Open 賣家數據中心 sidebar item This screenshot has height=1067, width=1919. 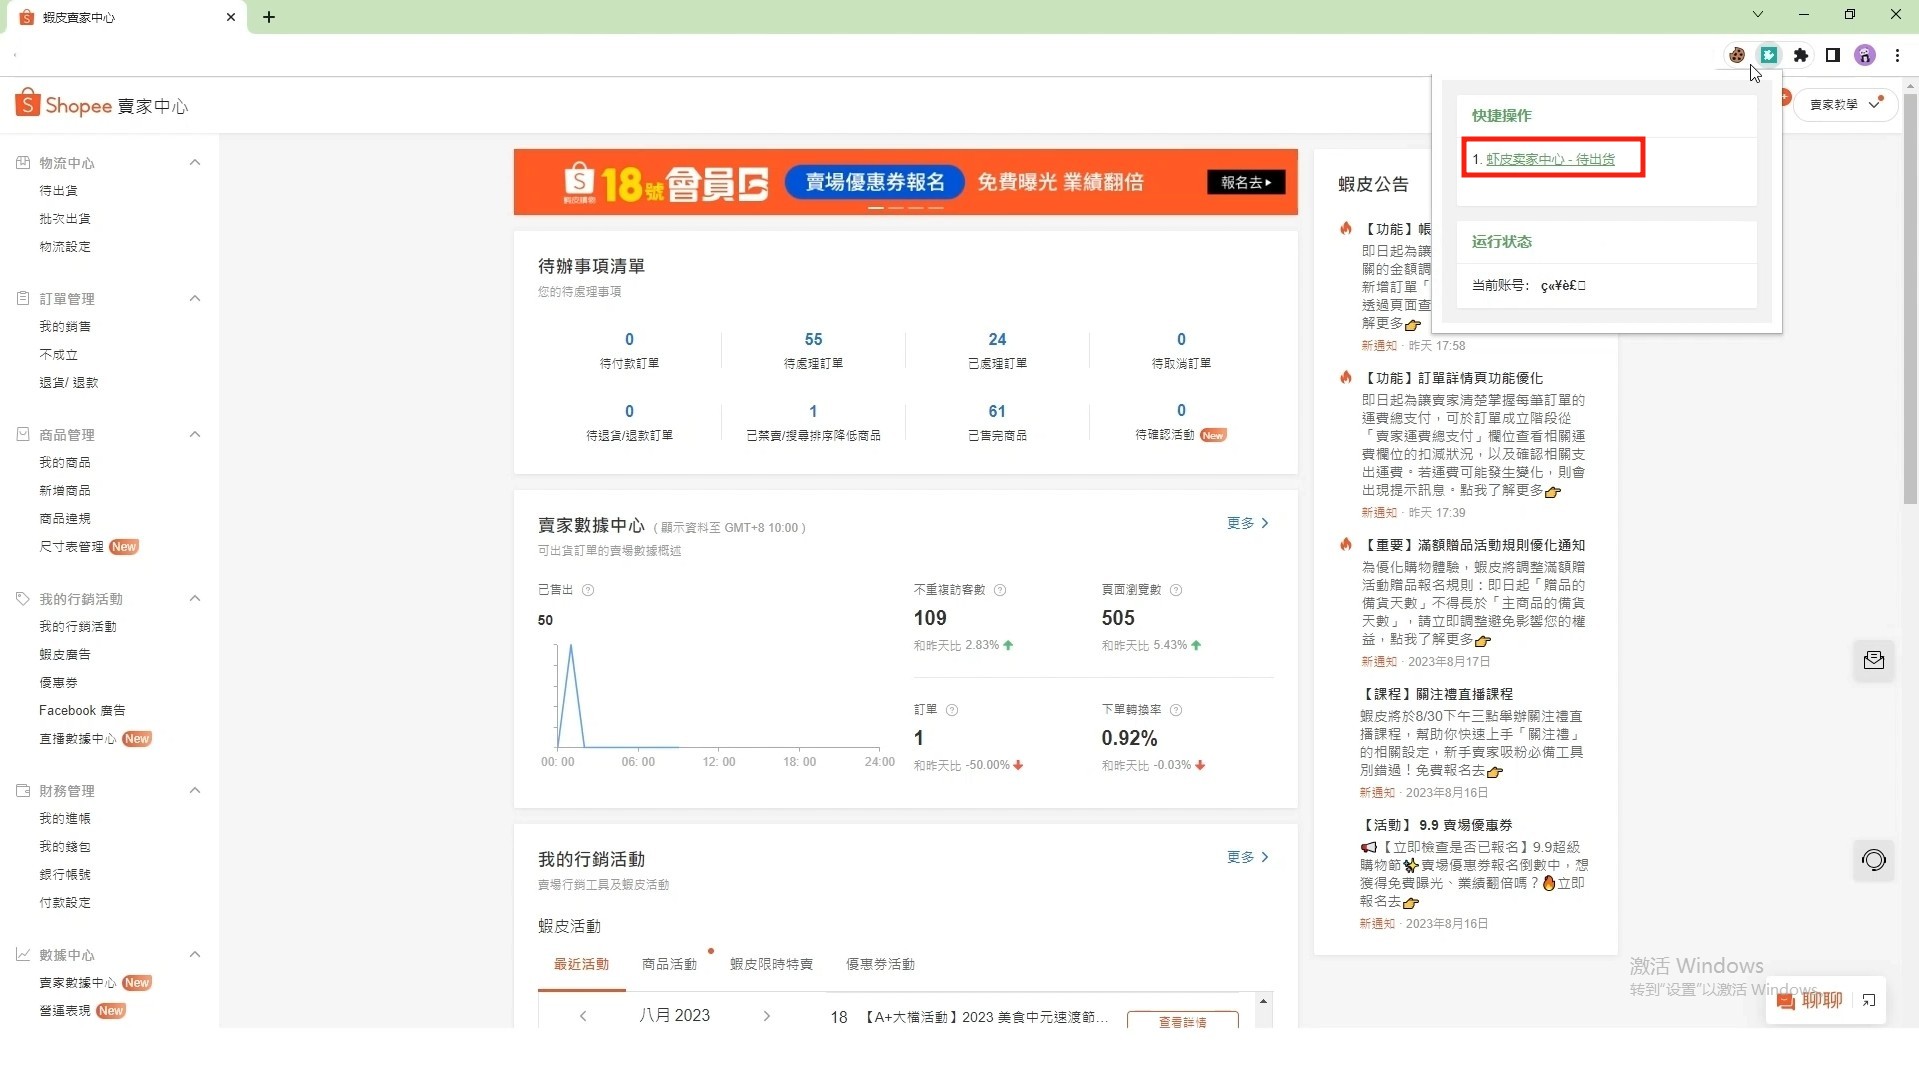pyautogui.click(x=77, y=982)
